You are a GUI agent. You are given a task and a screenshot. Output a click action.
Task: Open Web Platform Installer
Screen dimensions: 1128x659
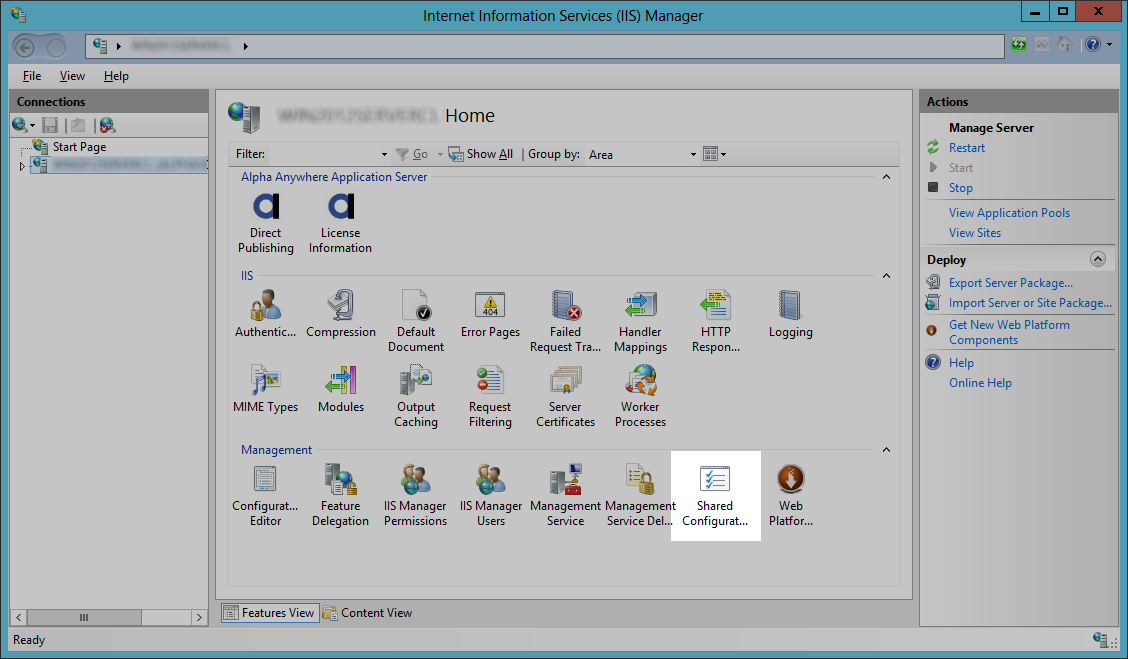click(x=791, y=495)
